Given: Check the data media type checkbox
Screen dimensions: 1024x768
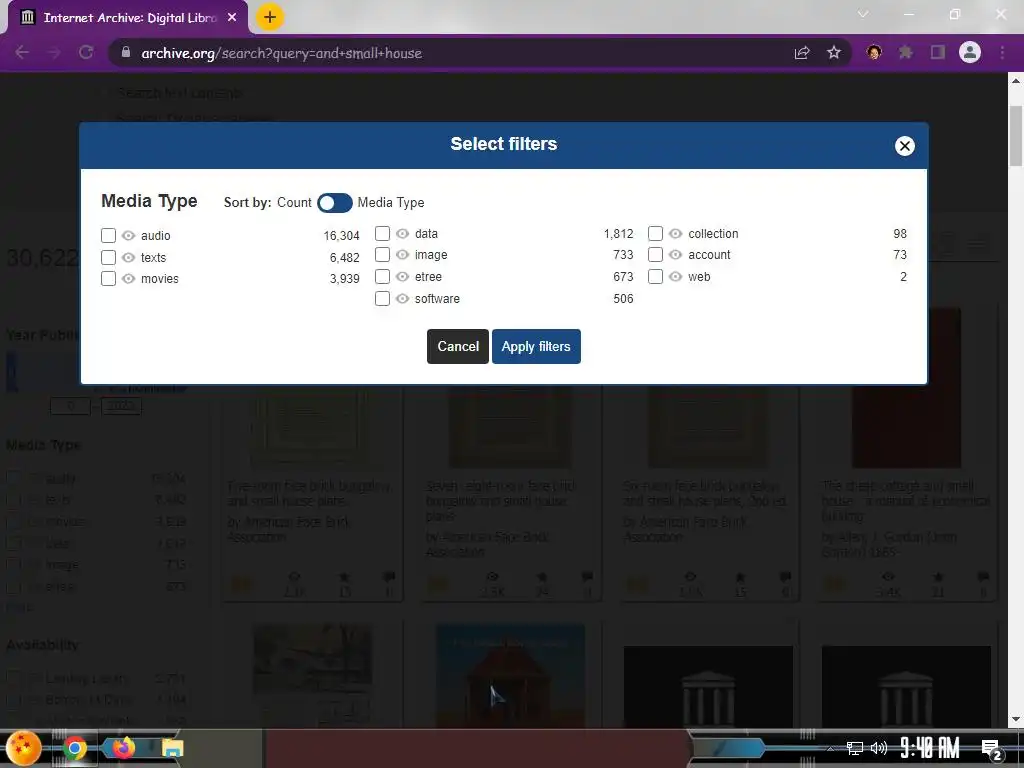Looking at the screenshot, I should 382,233.
